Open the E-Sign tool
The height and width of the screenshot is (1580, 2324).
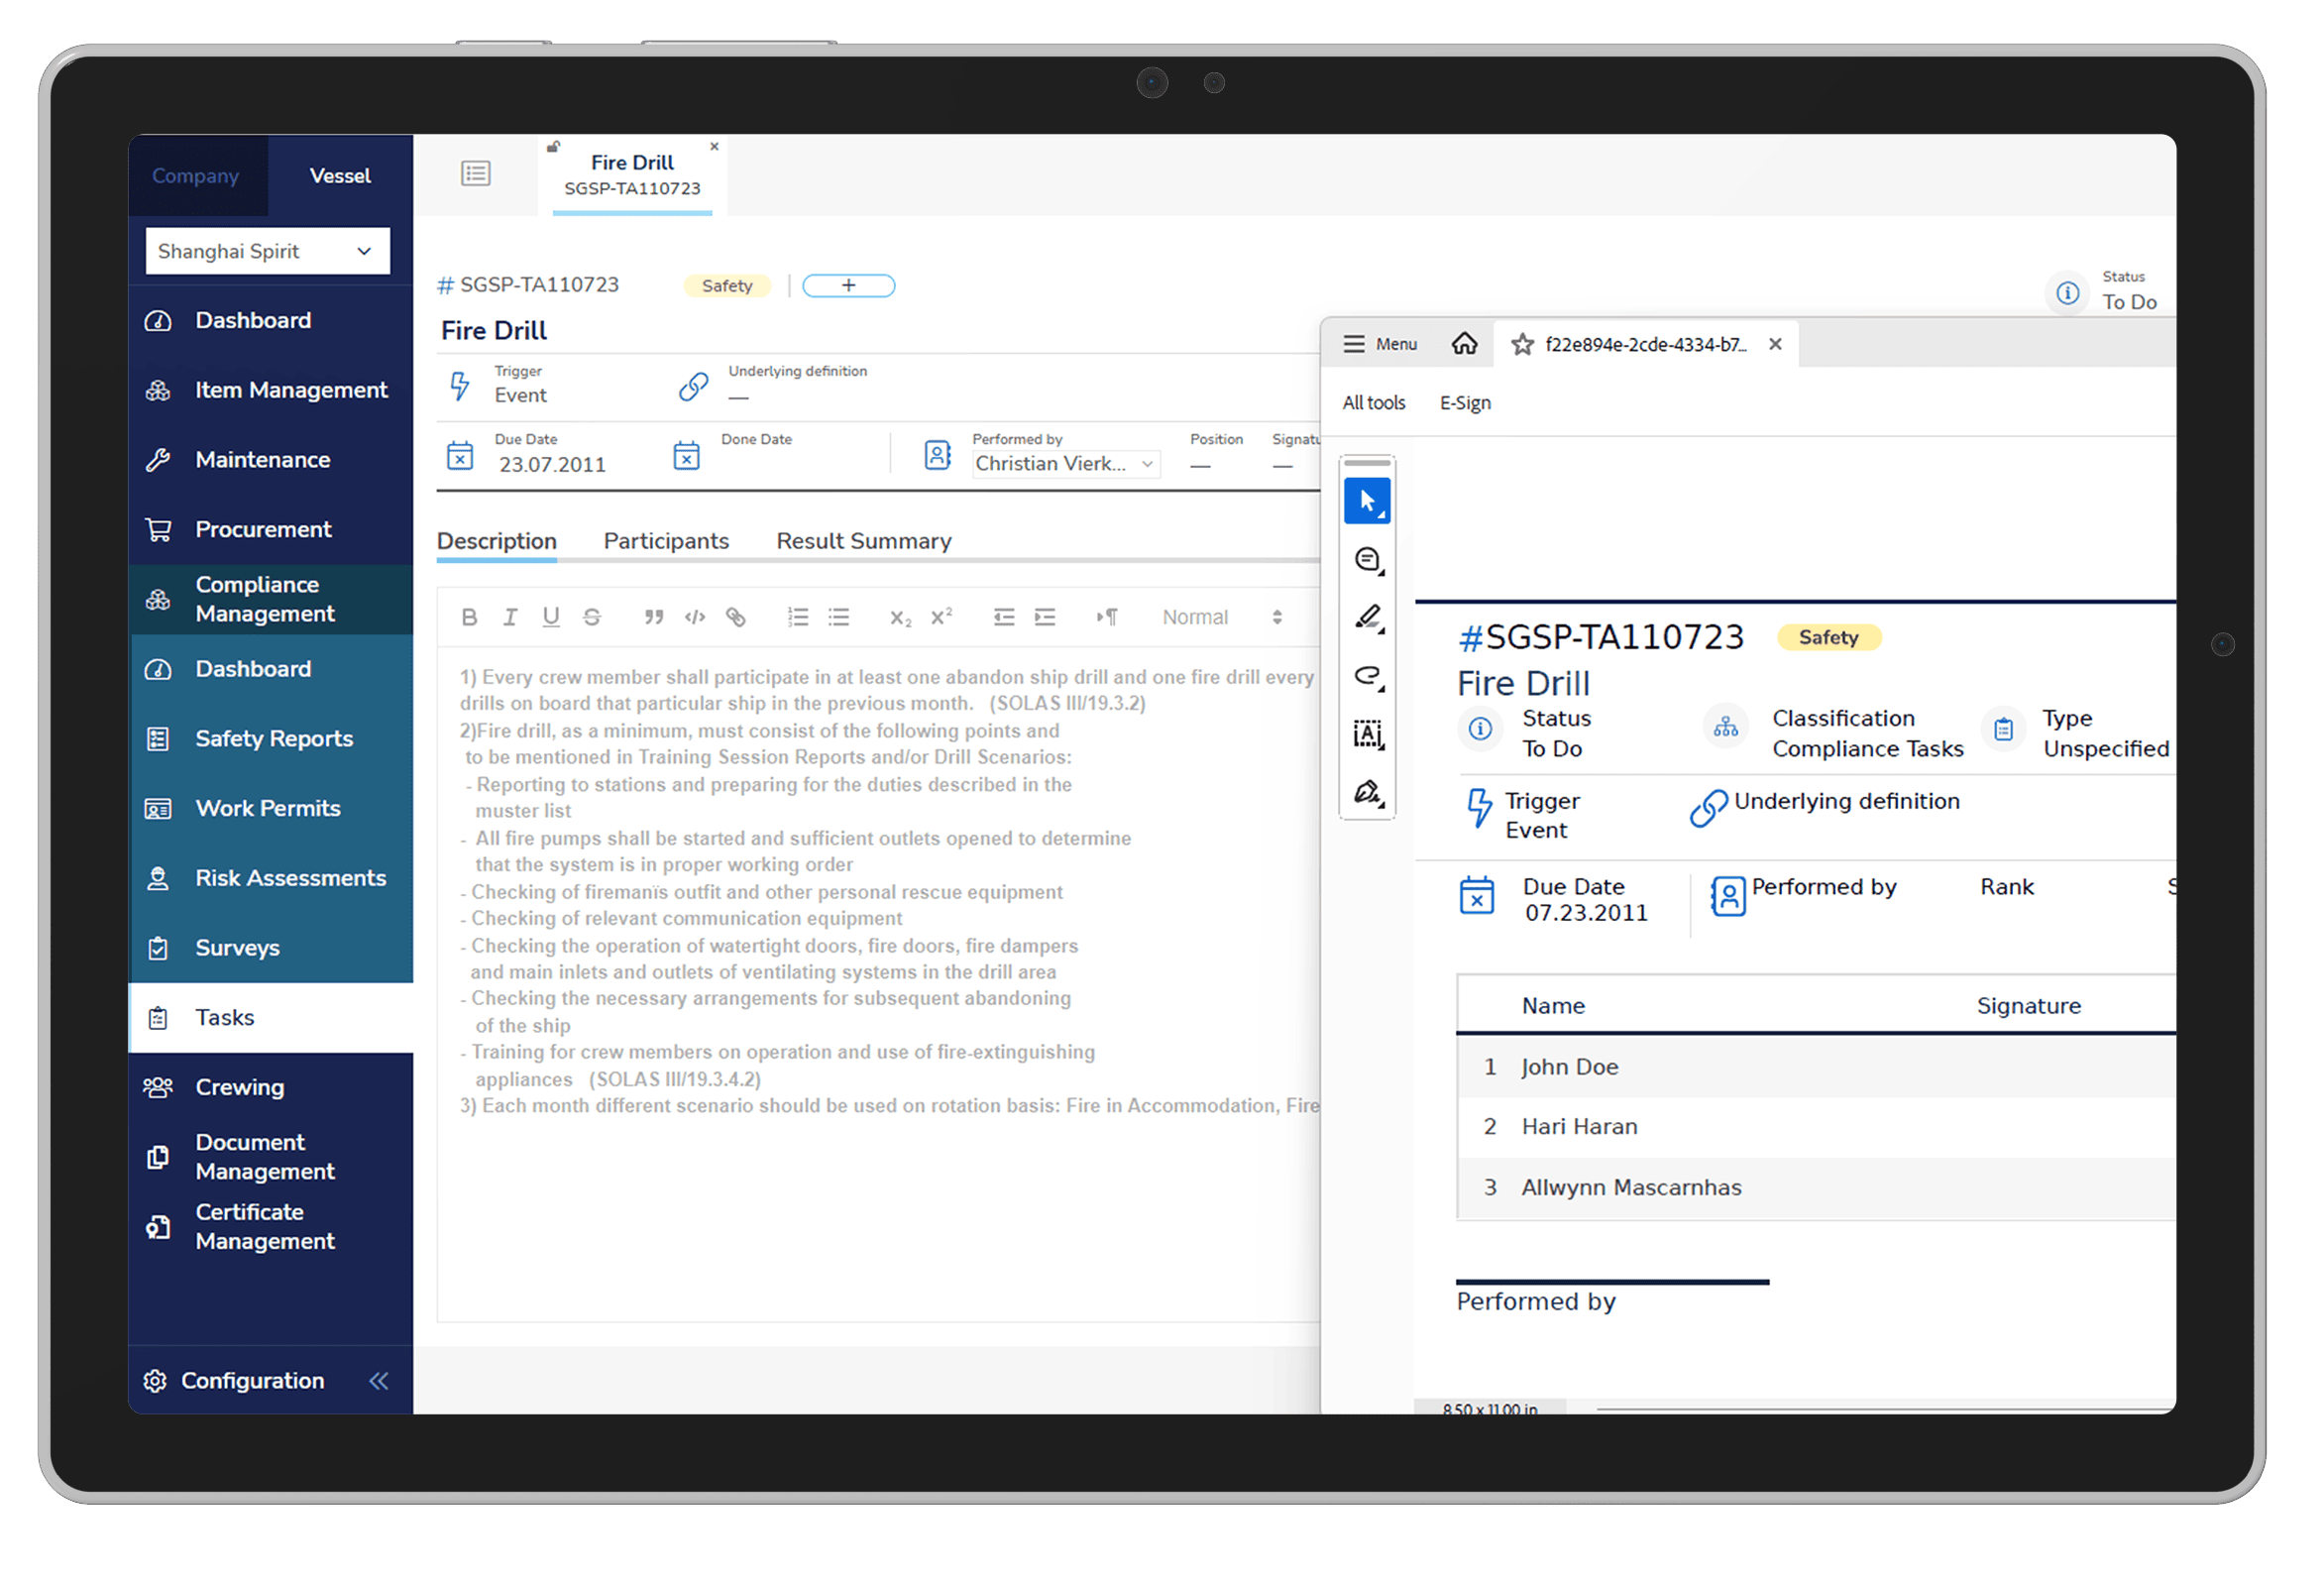1464,403
